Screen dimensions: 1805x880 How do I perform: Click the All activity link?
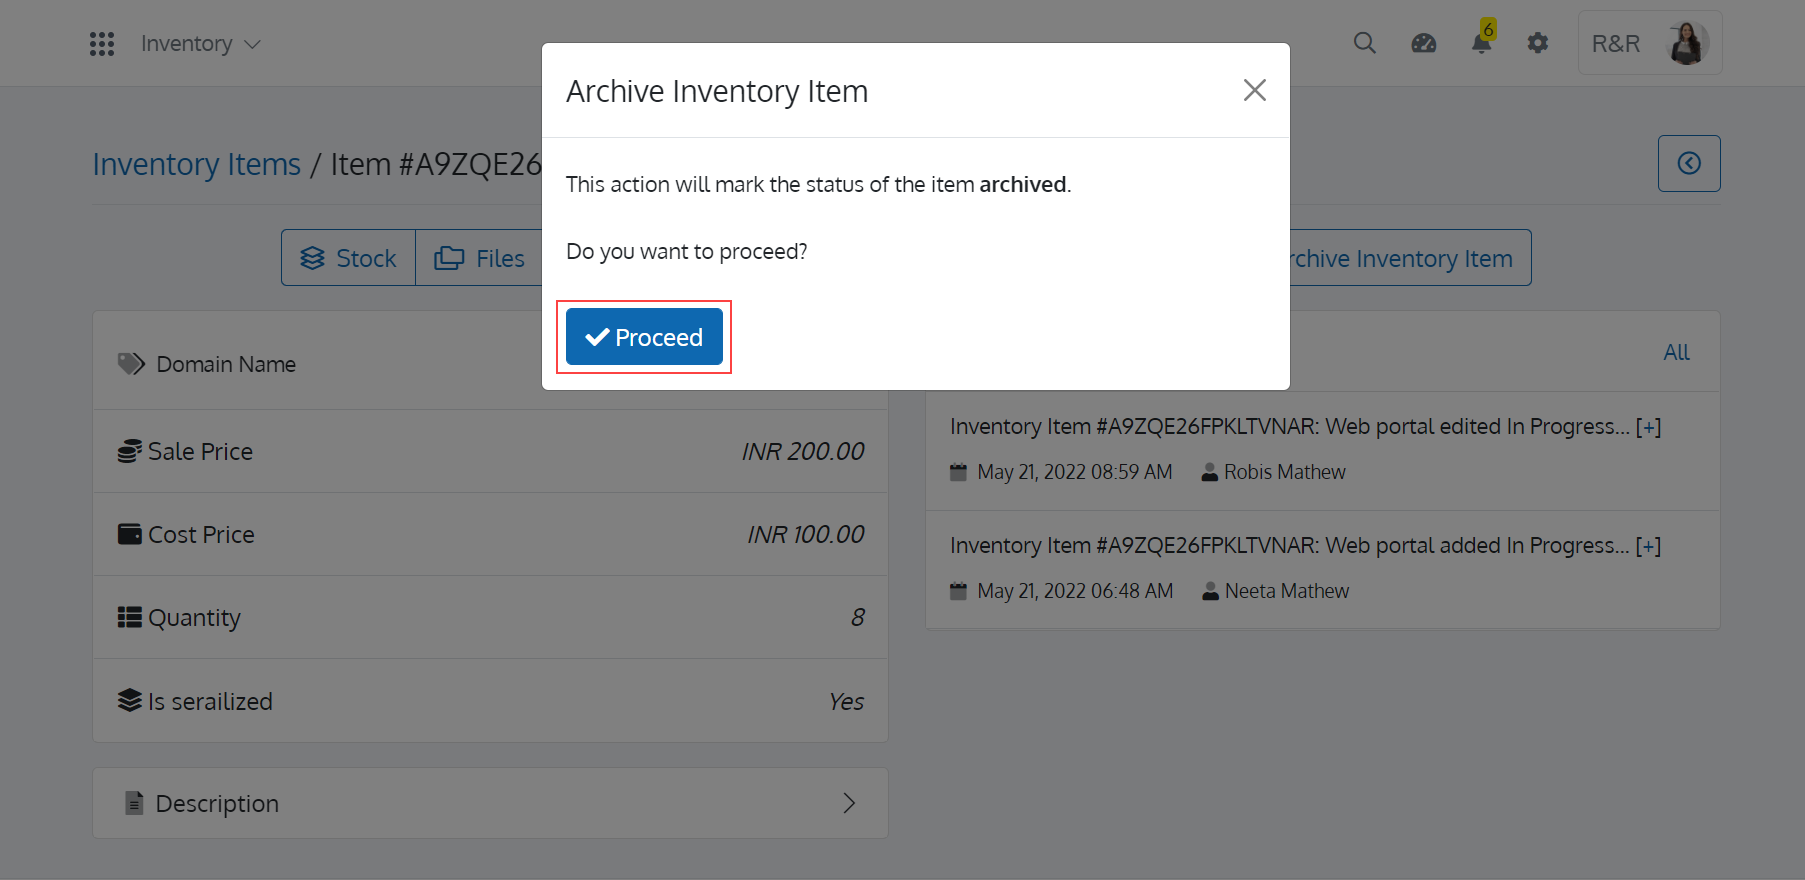pos(1676,352)
